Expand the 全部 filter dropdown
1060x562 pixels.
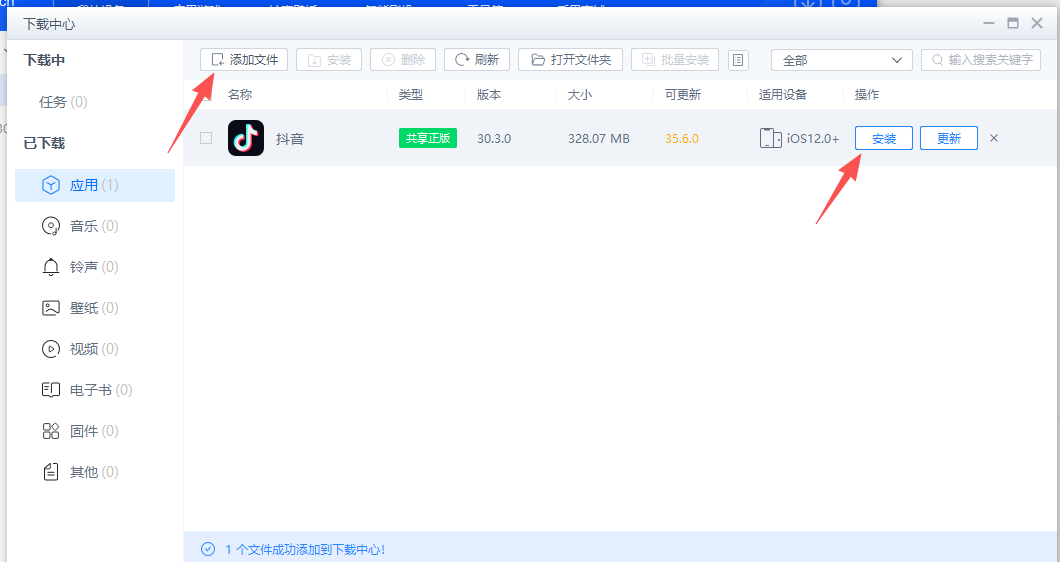point(841,60)
